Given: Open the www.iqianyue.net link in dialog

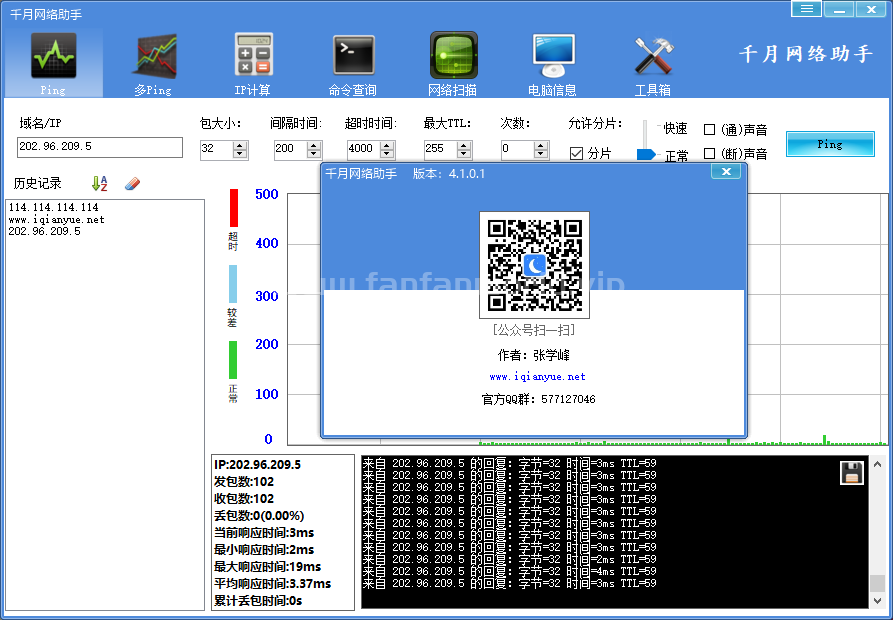Looking at the screenshot, I should tap(537, 377).
